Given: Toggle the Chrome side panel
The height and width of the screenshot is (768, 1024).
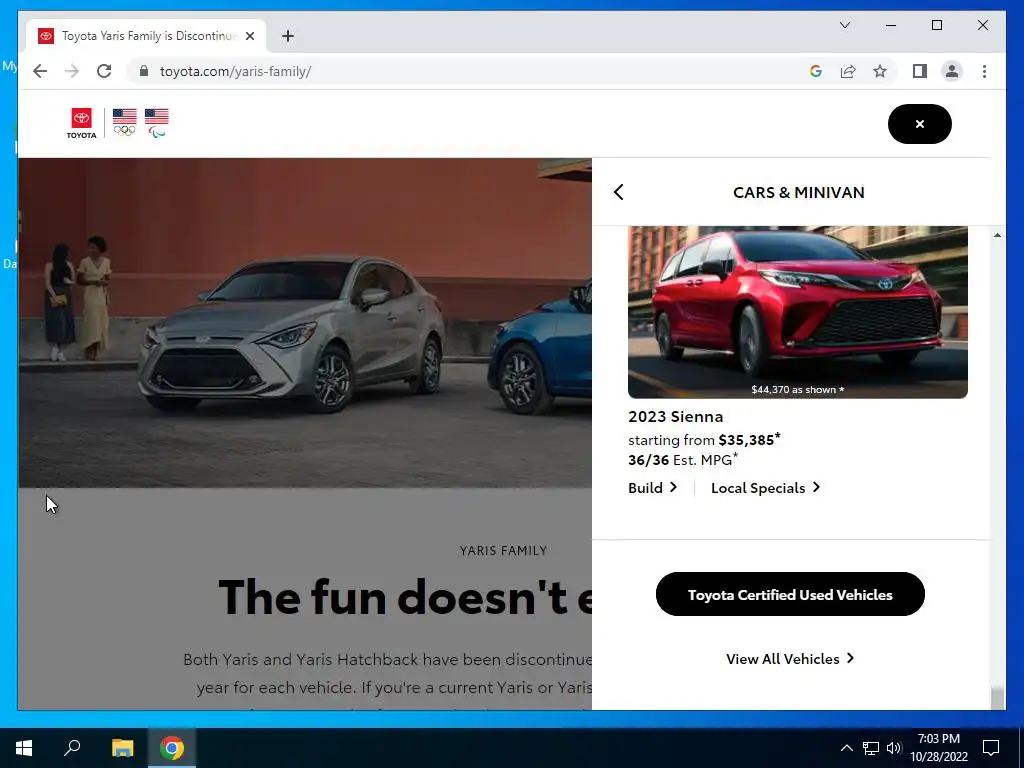Looking at the screenshot, I should point(920,71).
